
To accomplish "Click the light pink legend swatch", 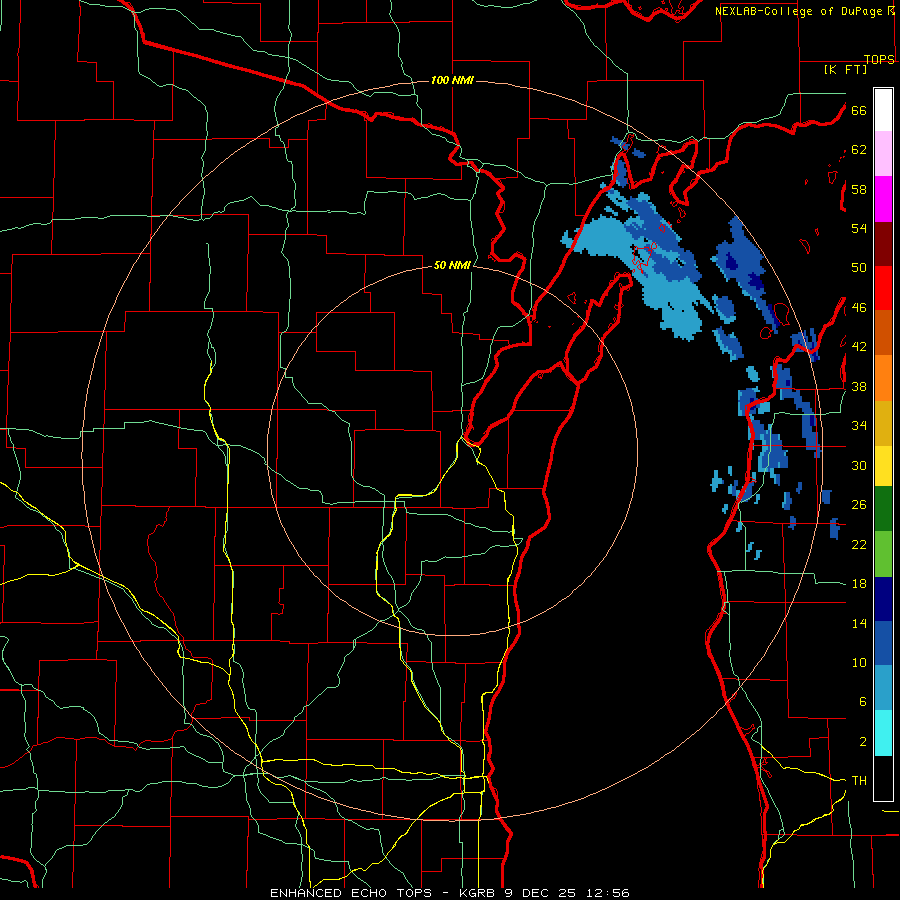I will [883, 153].
